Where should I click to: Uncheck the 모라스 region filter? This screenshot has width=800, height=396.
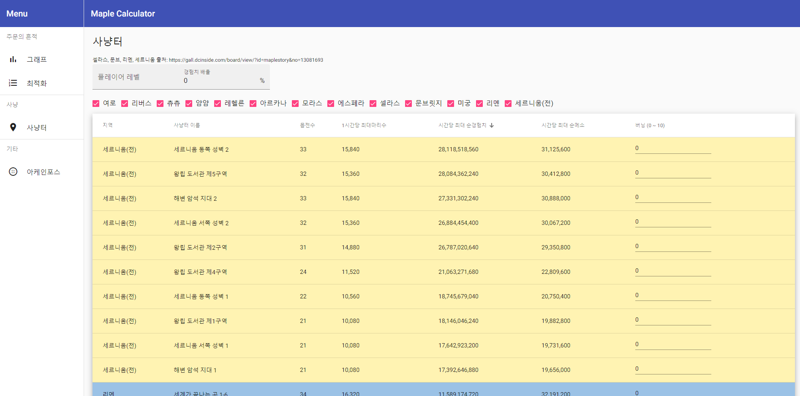click(x=295, y=104)
